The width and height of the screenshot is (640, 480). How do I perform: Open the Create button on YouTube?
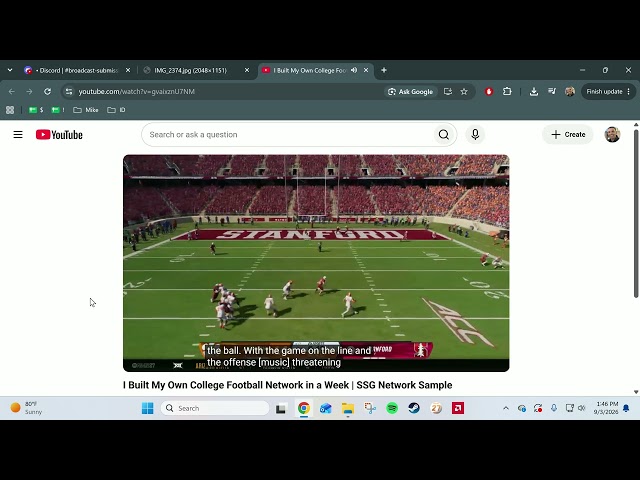568,134
